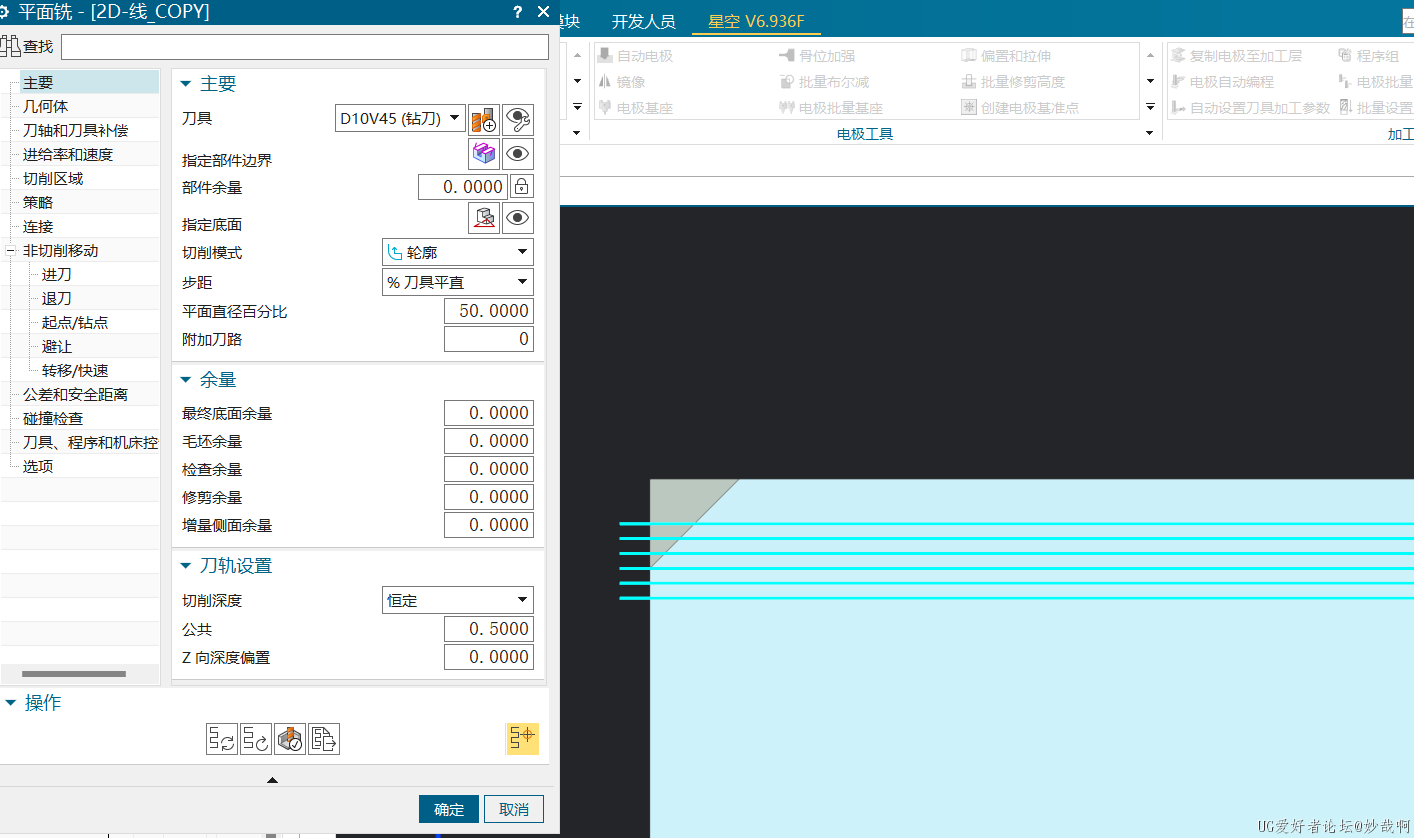Click the create new tool icon beside 刀具
Viewport: 1414px width, 838px height.
(x=484, y=120)
